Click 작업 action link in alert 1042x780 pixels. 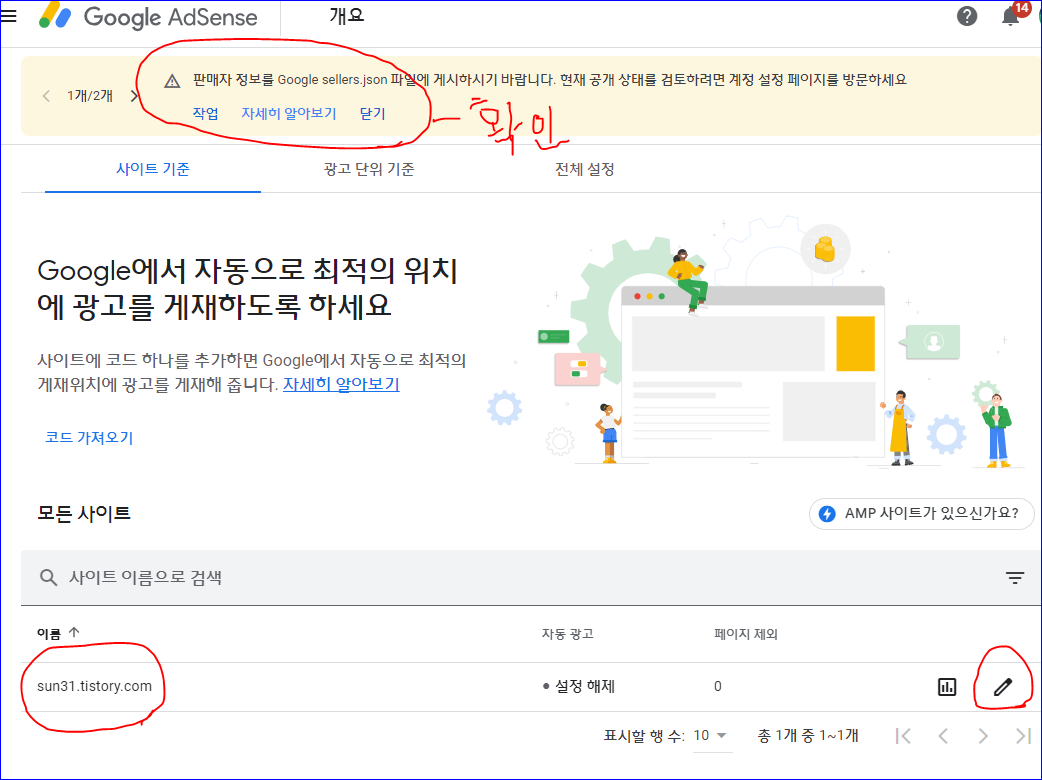pyautogui.click(x=205, y=114)
